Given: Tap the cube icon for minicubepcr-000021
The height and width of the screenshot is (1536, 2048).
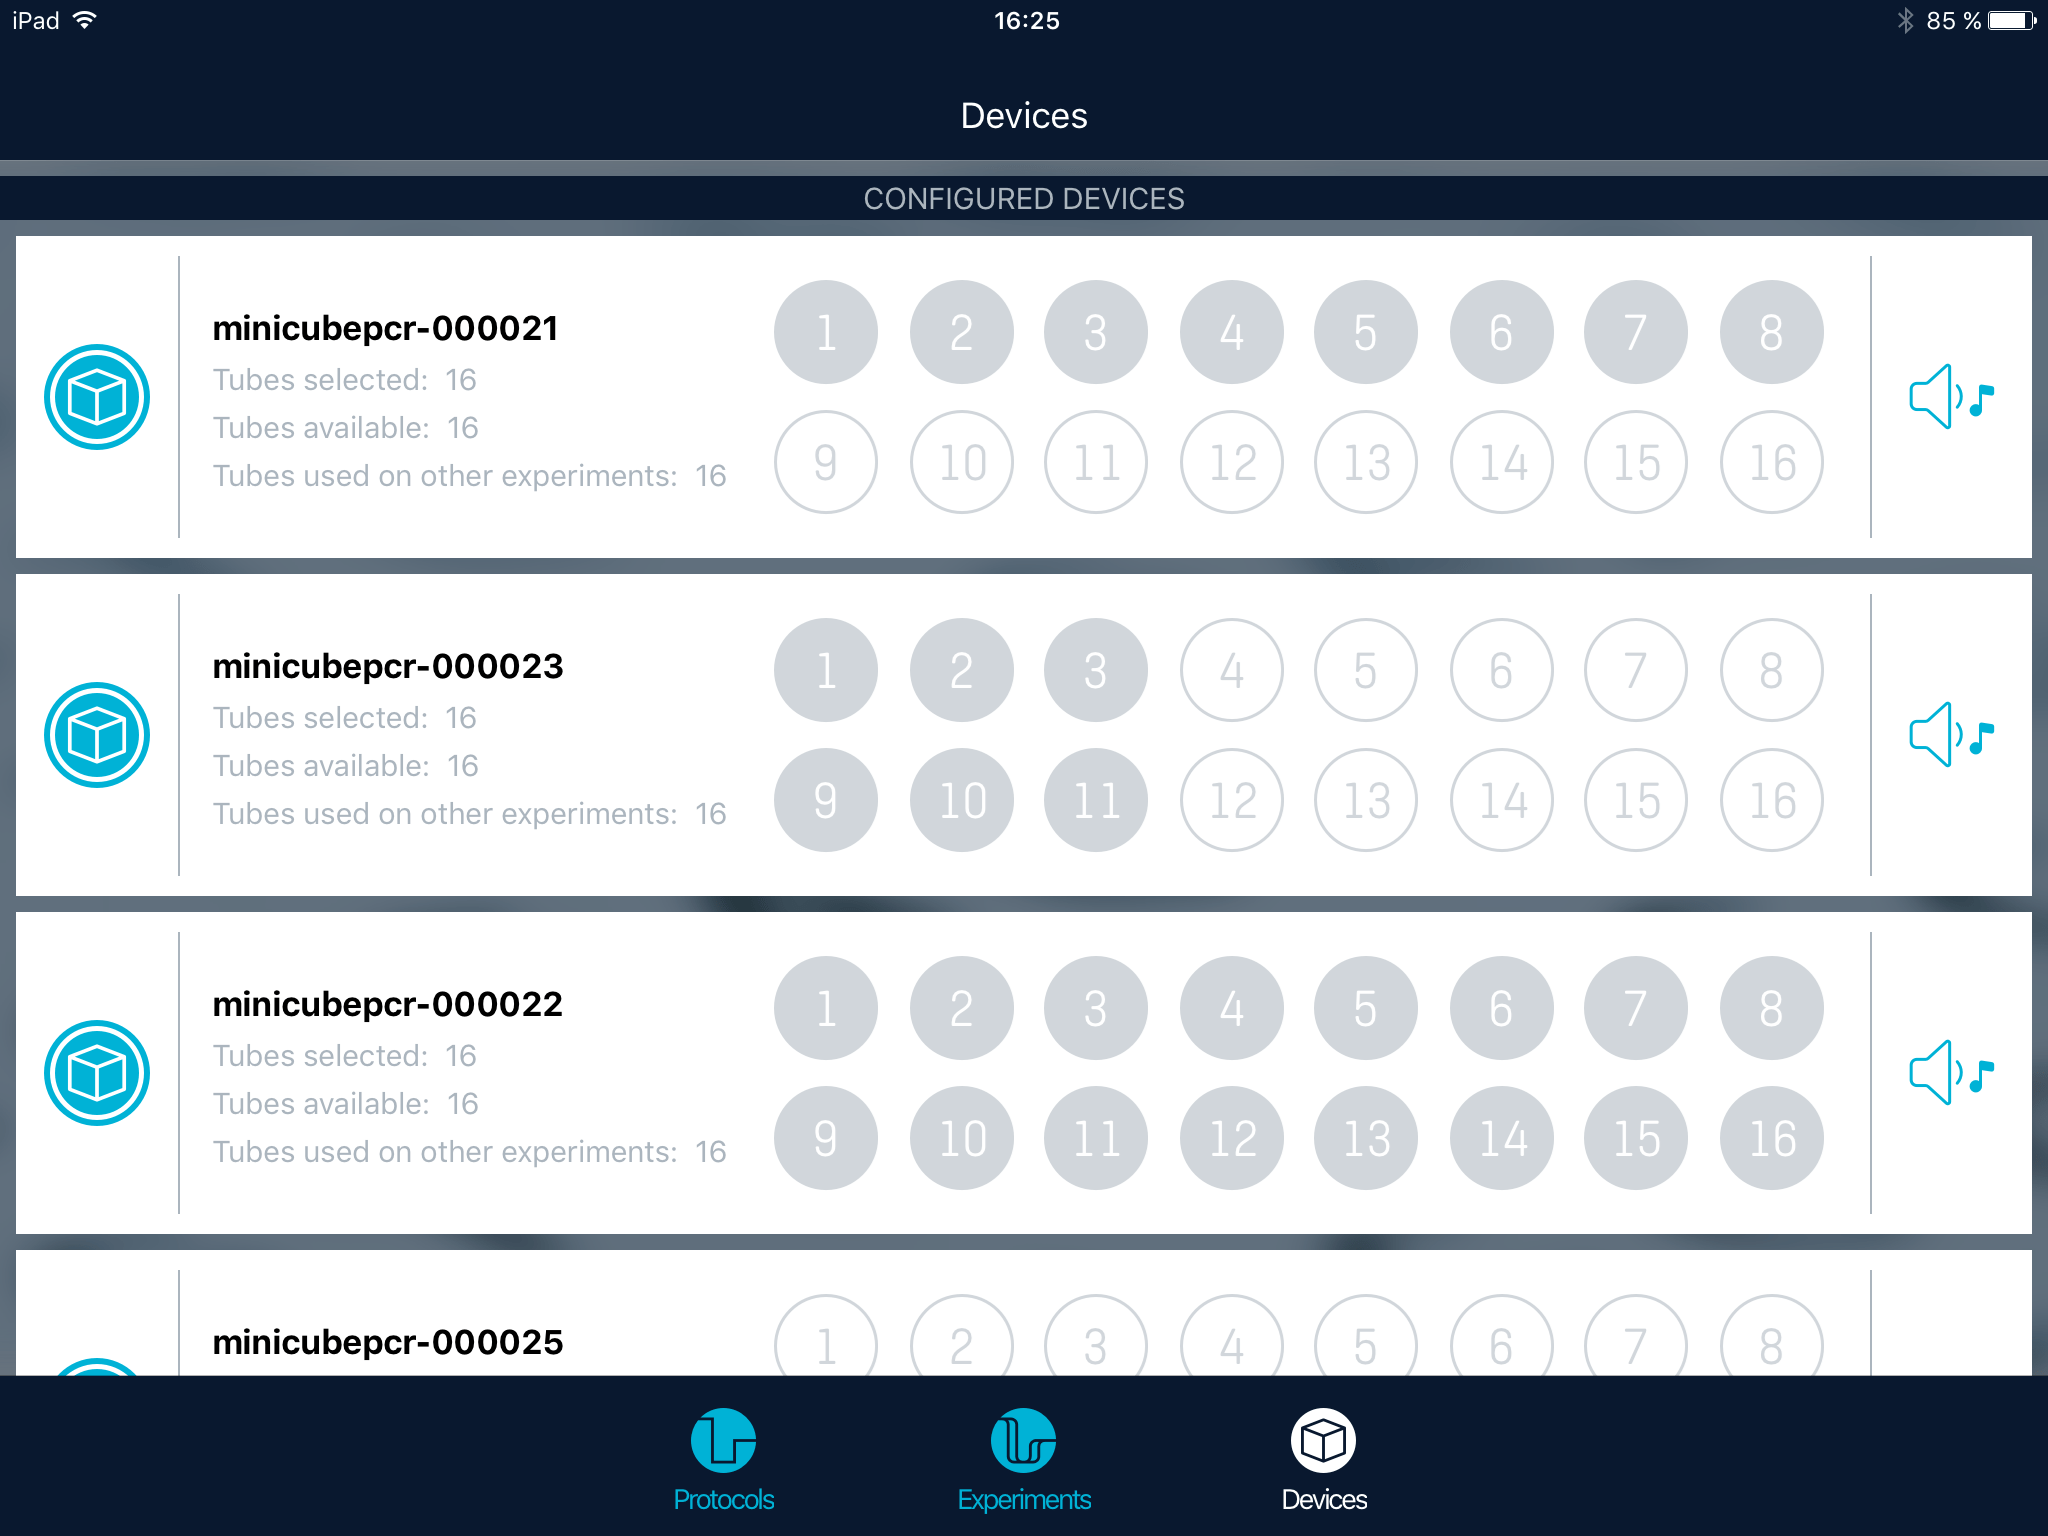Looking at the screenshot, I should coord(97,397).
